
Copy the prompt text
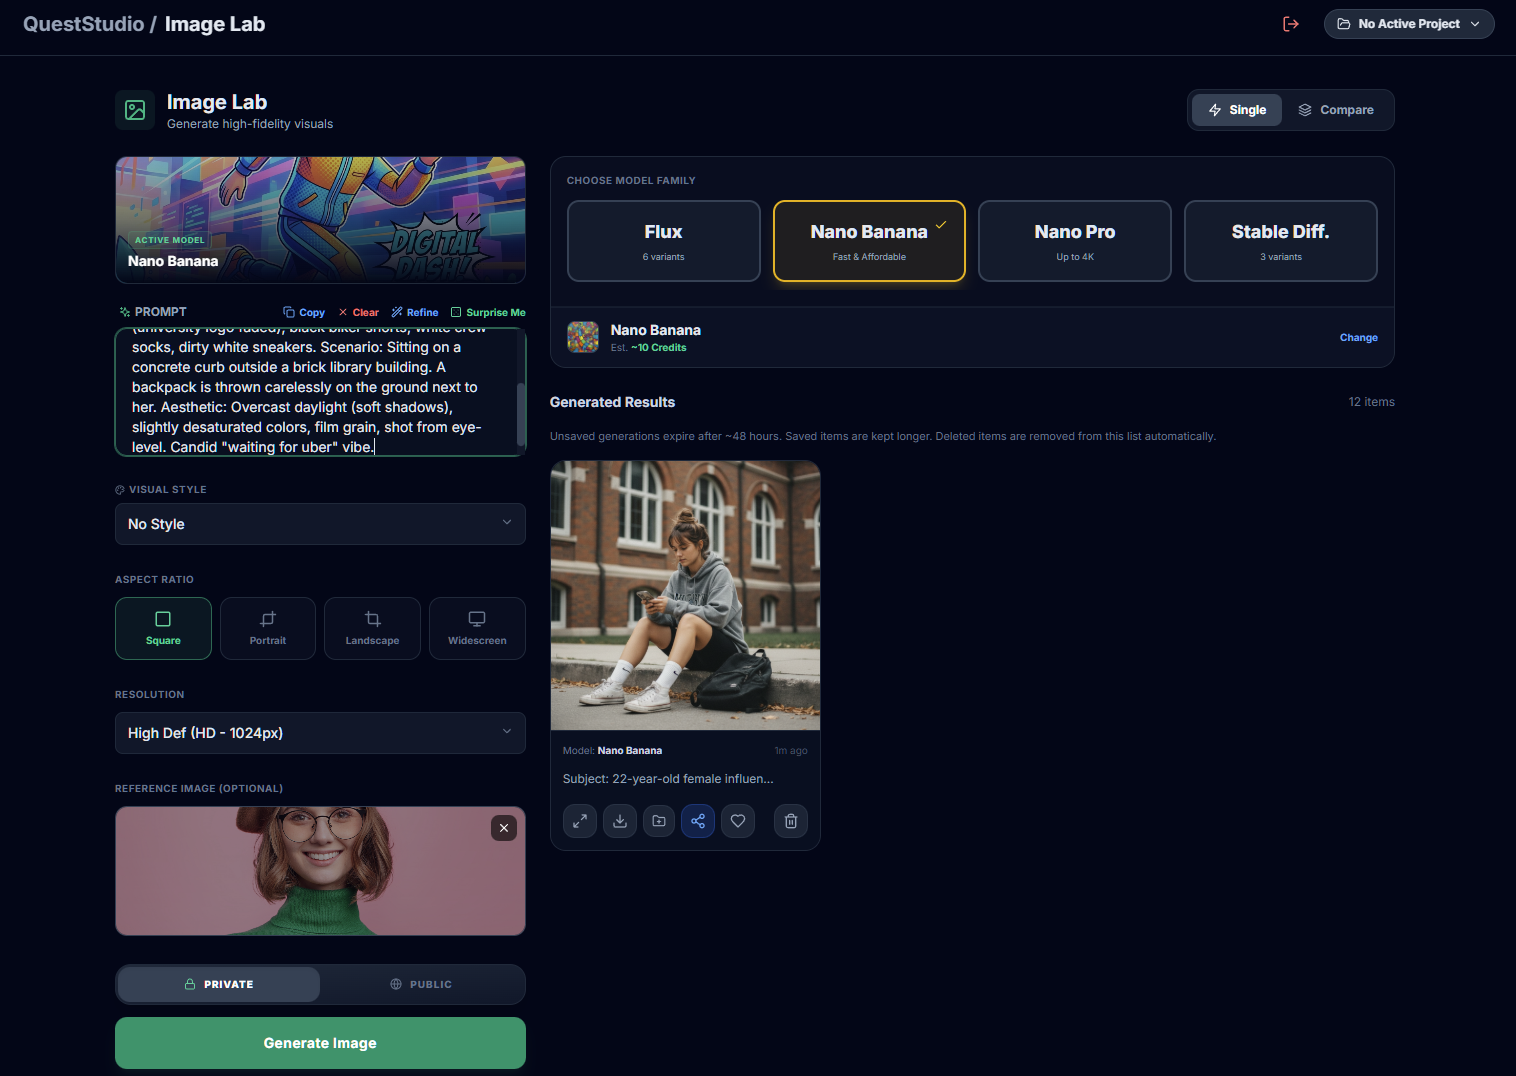pyautogui.click(x=303, y=312)
